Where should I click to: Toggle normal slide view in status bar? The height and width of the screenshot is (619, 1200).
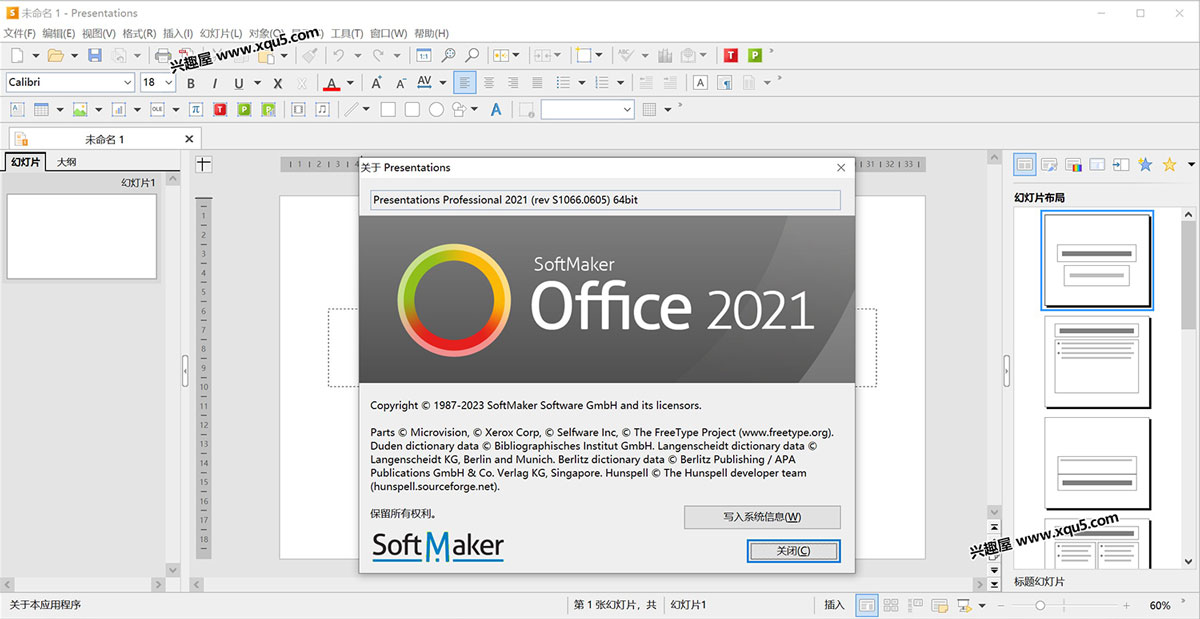(x=867, y=605)
